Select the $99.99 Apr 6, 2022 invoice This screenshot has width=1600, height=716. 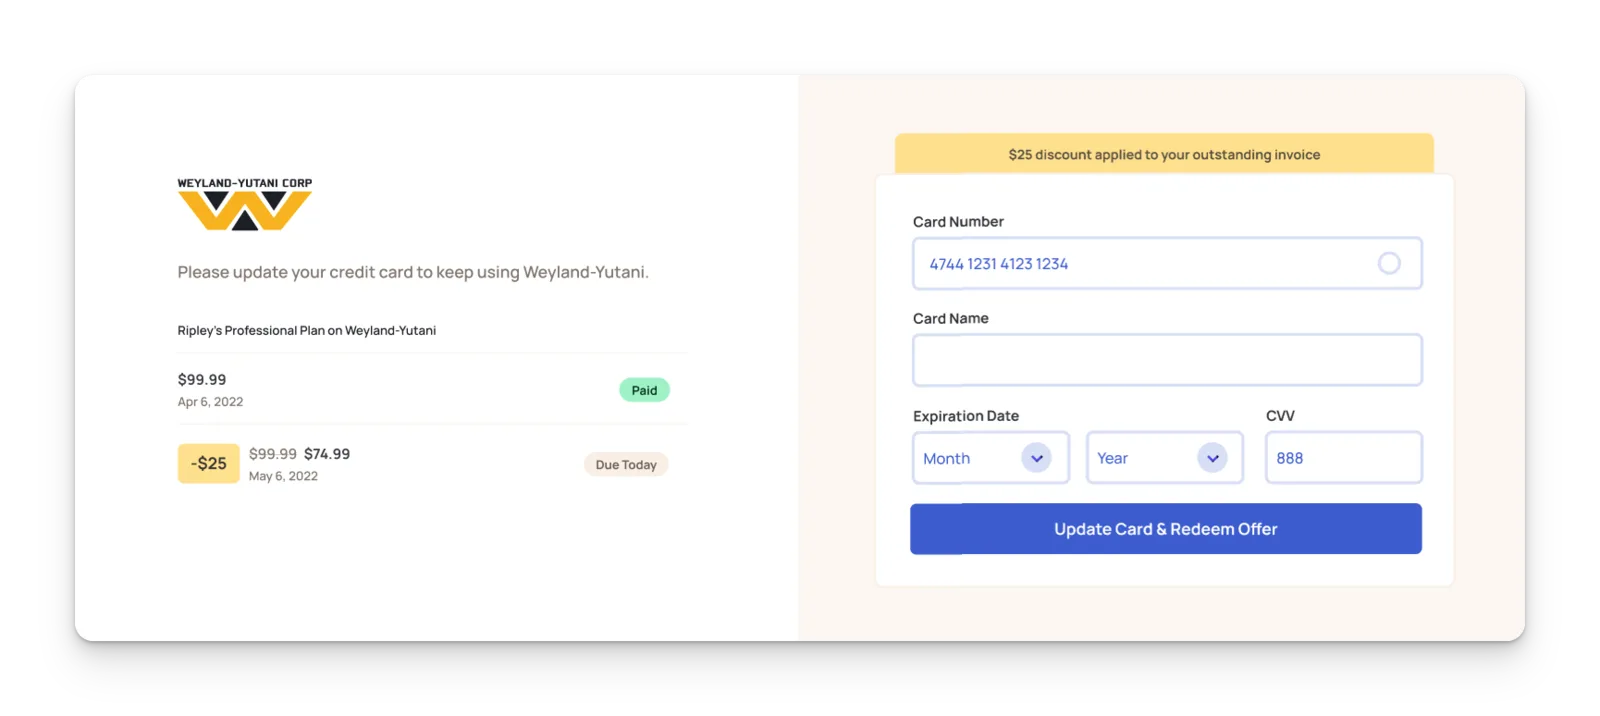coord(432,390)
